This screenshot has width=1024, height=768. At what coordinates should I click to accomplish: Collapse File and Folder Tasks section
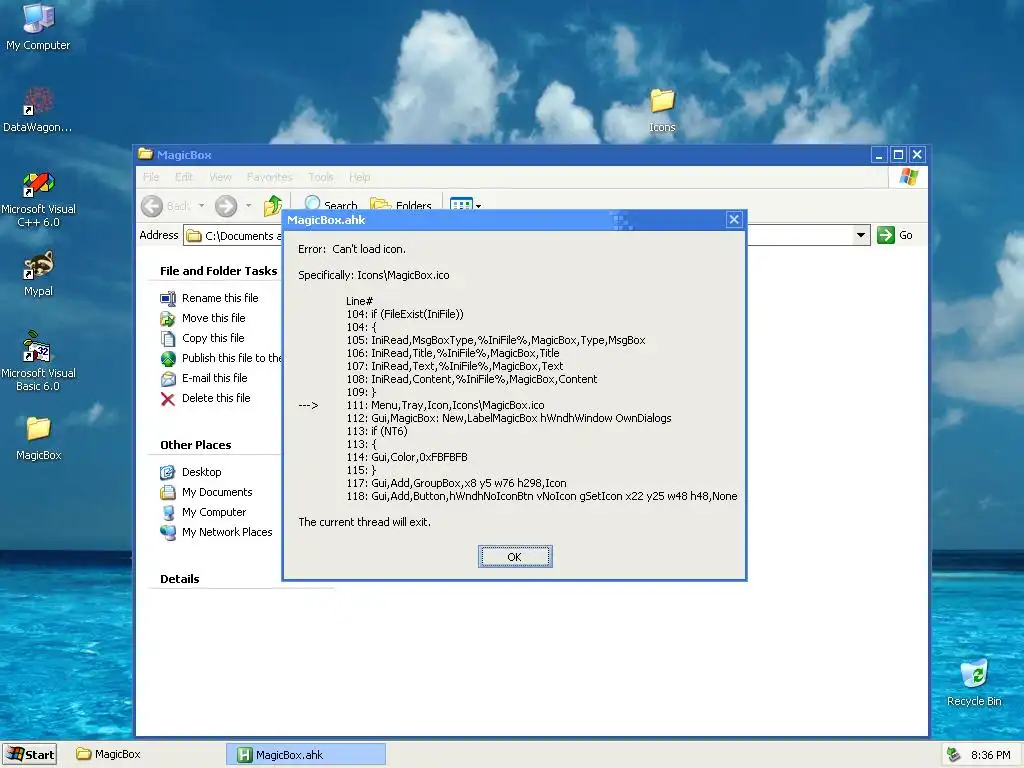(x=218, y=271)
